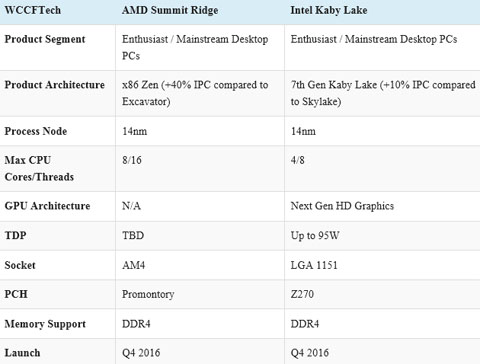
Task: Click the 8/16 cores/threads value
Action: click(x=132, y=160)
